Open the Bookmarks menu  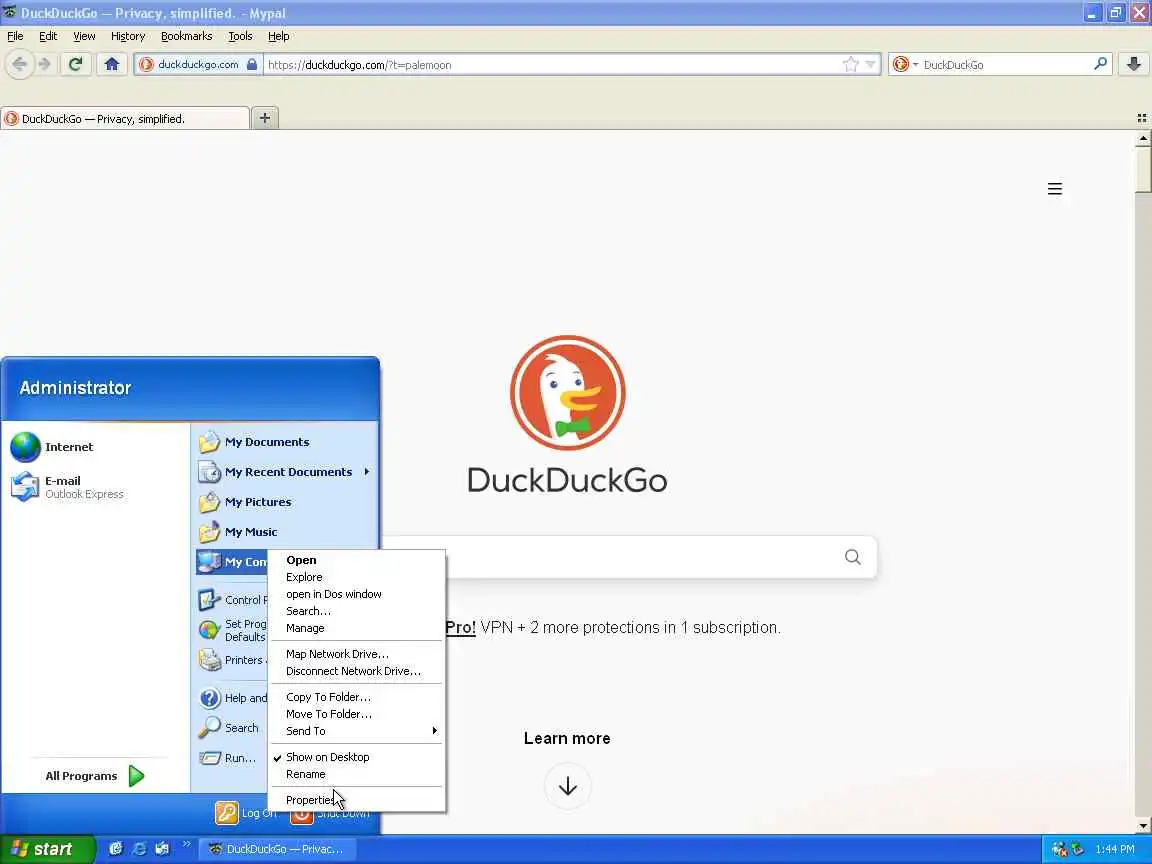pyautogui.click(x=187, y=36)
